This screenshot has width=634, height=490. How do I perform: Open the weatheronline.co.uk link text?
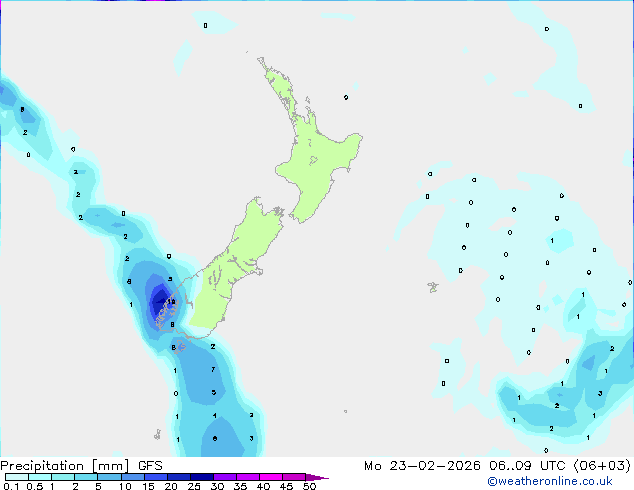point(550,481)
